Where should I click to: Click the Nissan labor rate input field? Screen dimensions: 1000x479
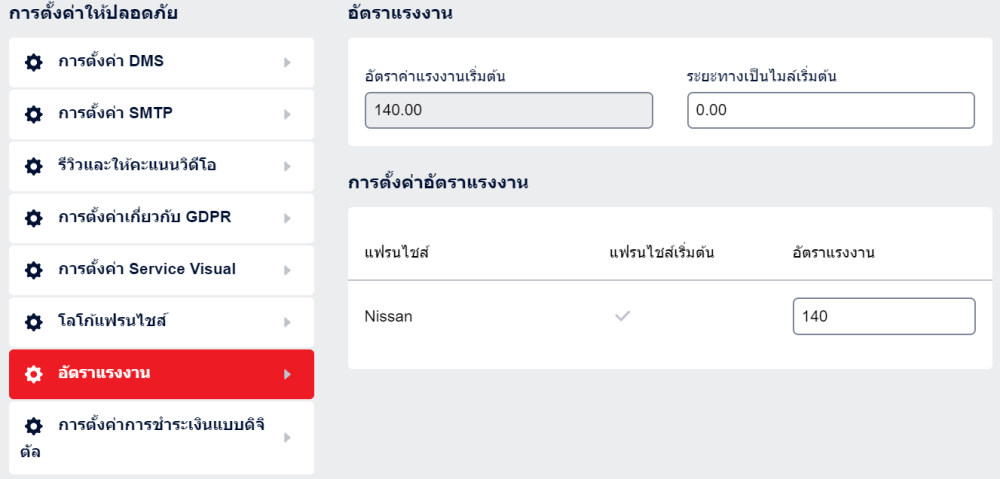[882, 317]
